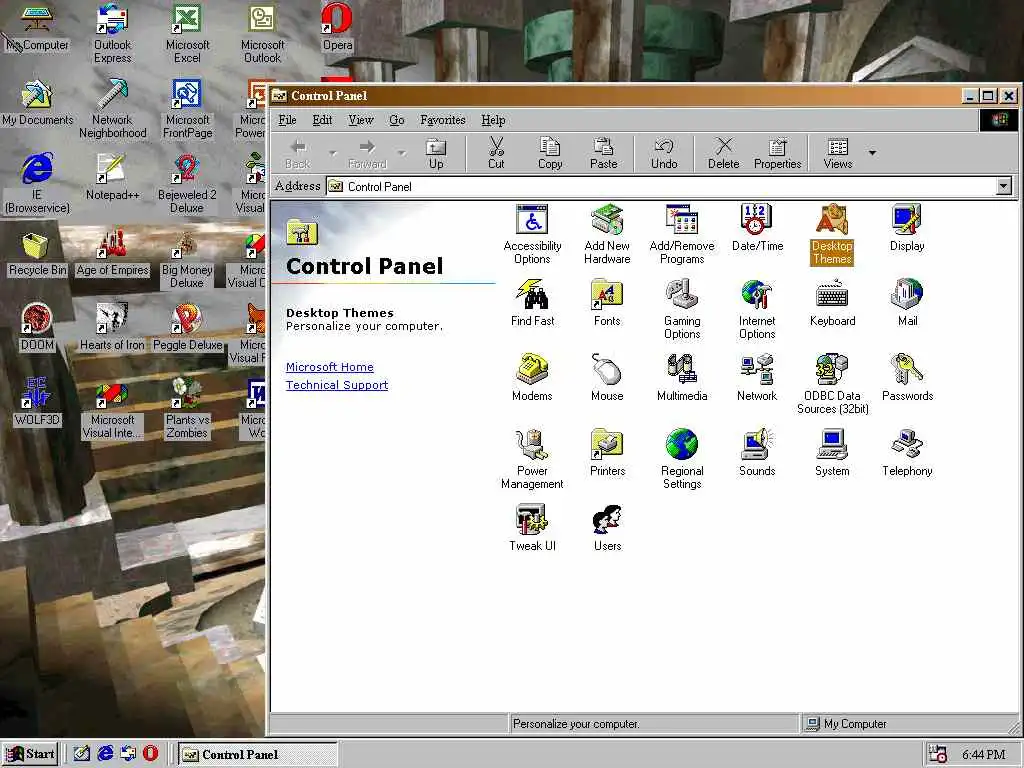This screenshot has height=768, width=1024.
Task: Open the Help menu
Action: pos(493,120)
